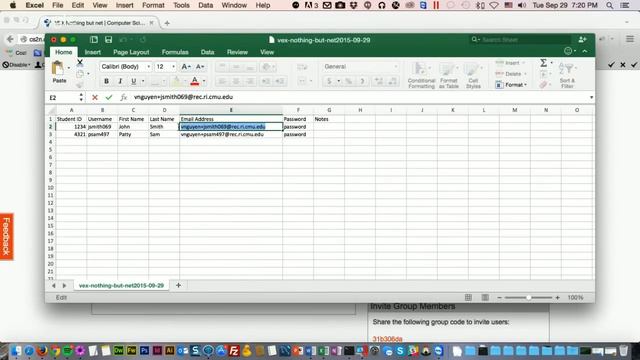640x360 pixels.
Task: Click the AutoSum sigma icon
Action: pyautogui.click(x=543, y=63)
